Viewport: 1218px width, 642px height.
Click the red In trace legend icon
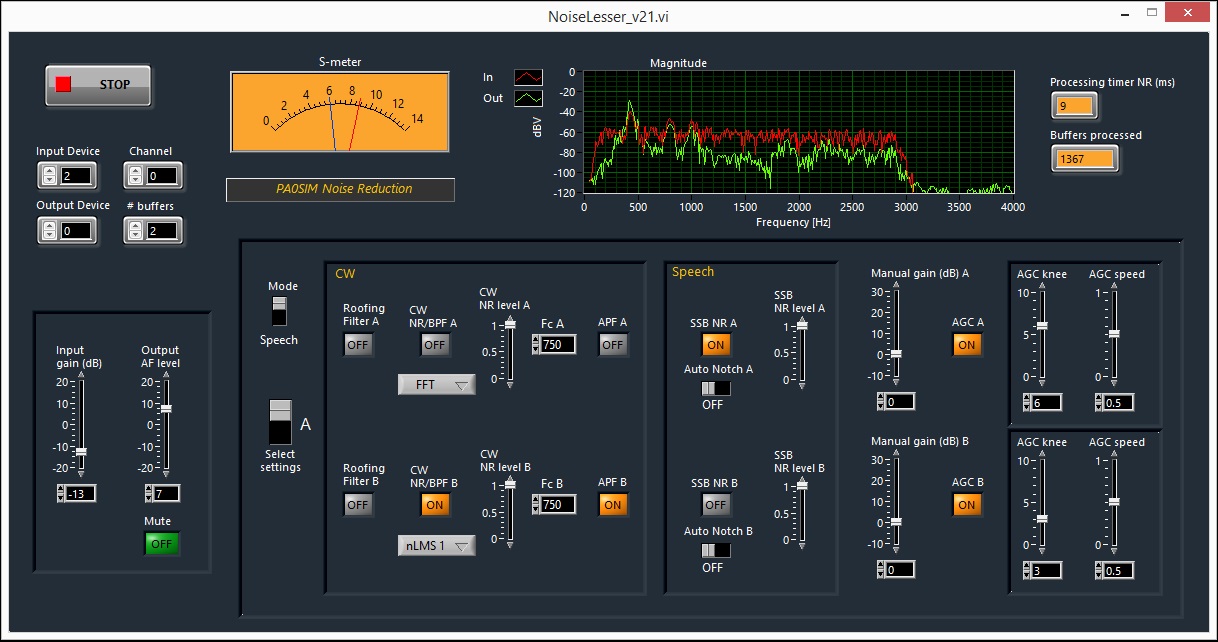[x=529, y=77]
